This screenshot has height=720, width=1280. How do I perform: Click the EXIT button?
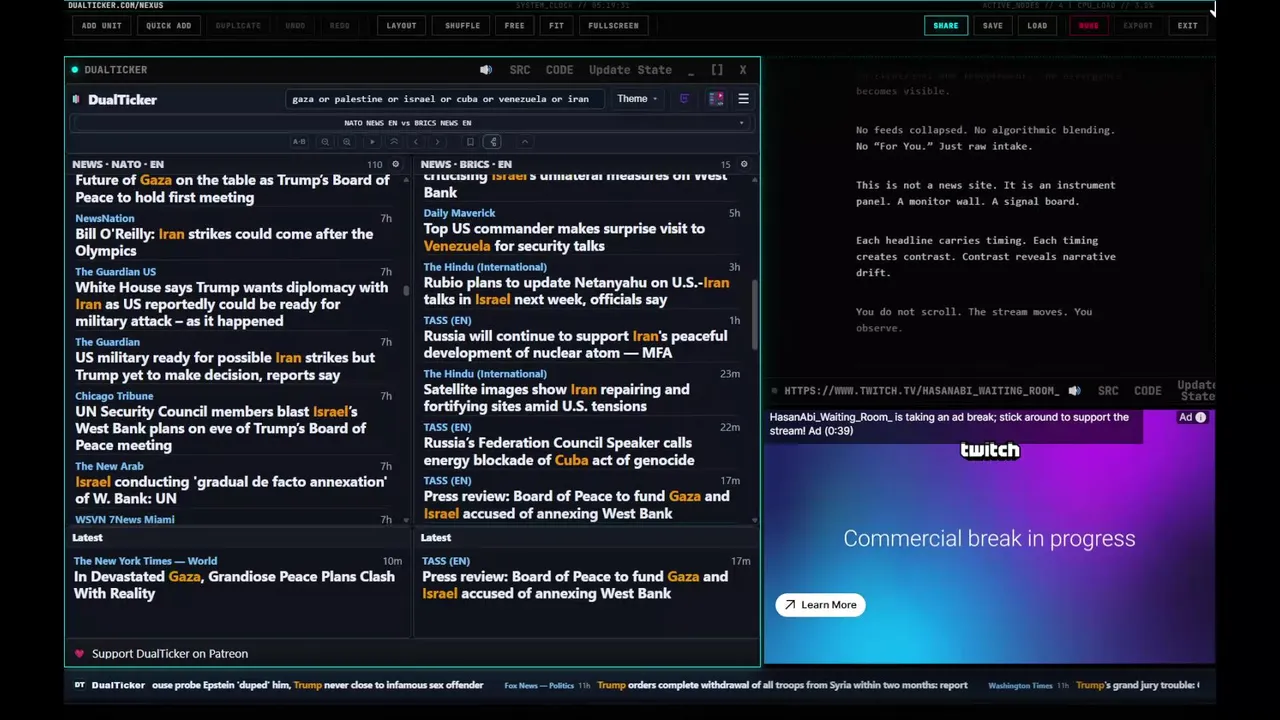click(1187, 25)
